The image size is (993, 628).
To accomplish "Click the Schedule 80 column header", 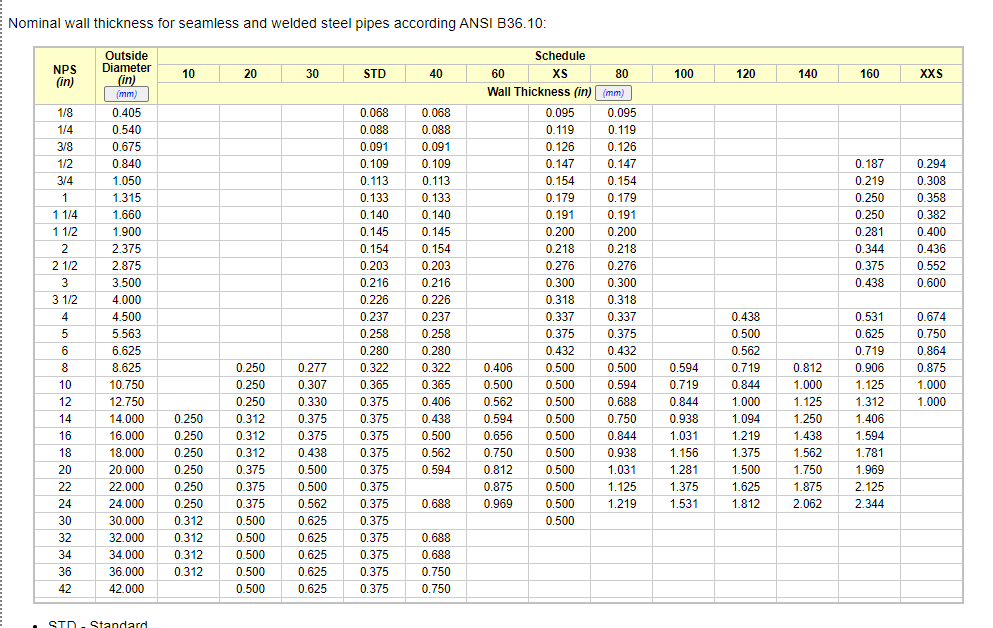I will click(x=622, y=74).
